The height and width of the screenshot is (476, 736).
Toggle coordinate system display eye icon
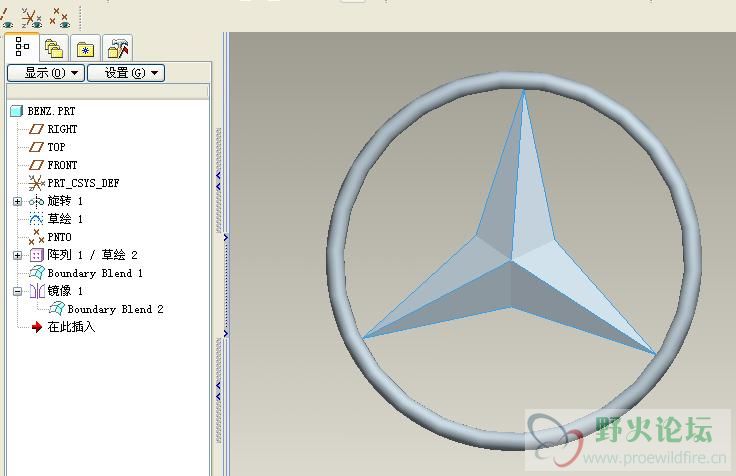click(x=31, y=18)
